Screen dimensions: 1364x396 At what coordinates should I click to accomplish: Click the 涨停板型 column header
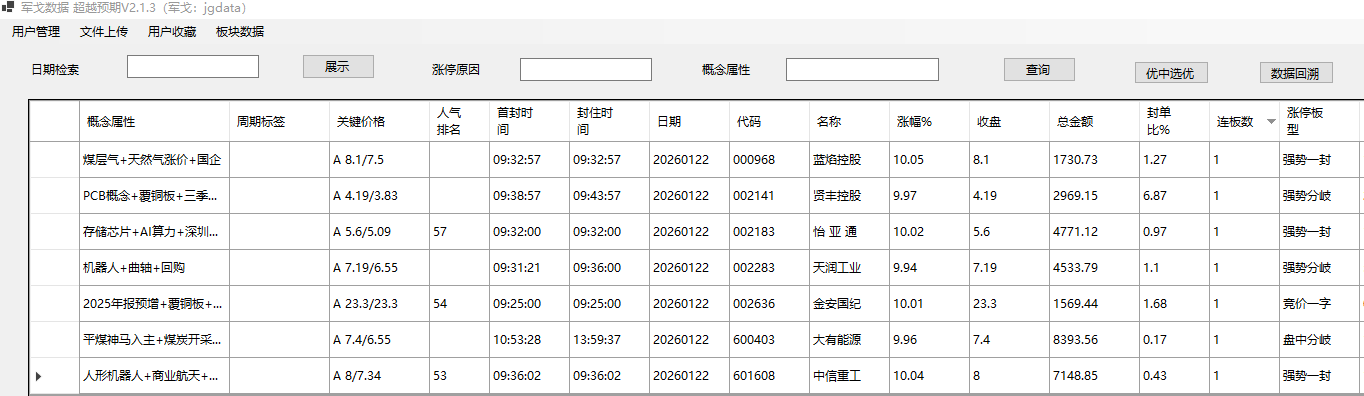1319,121
